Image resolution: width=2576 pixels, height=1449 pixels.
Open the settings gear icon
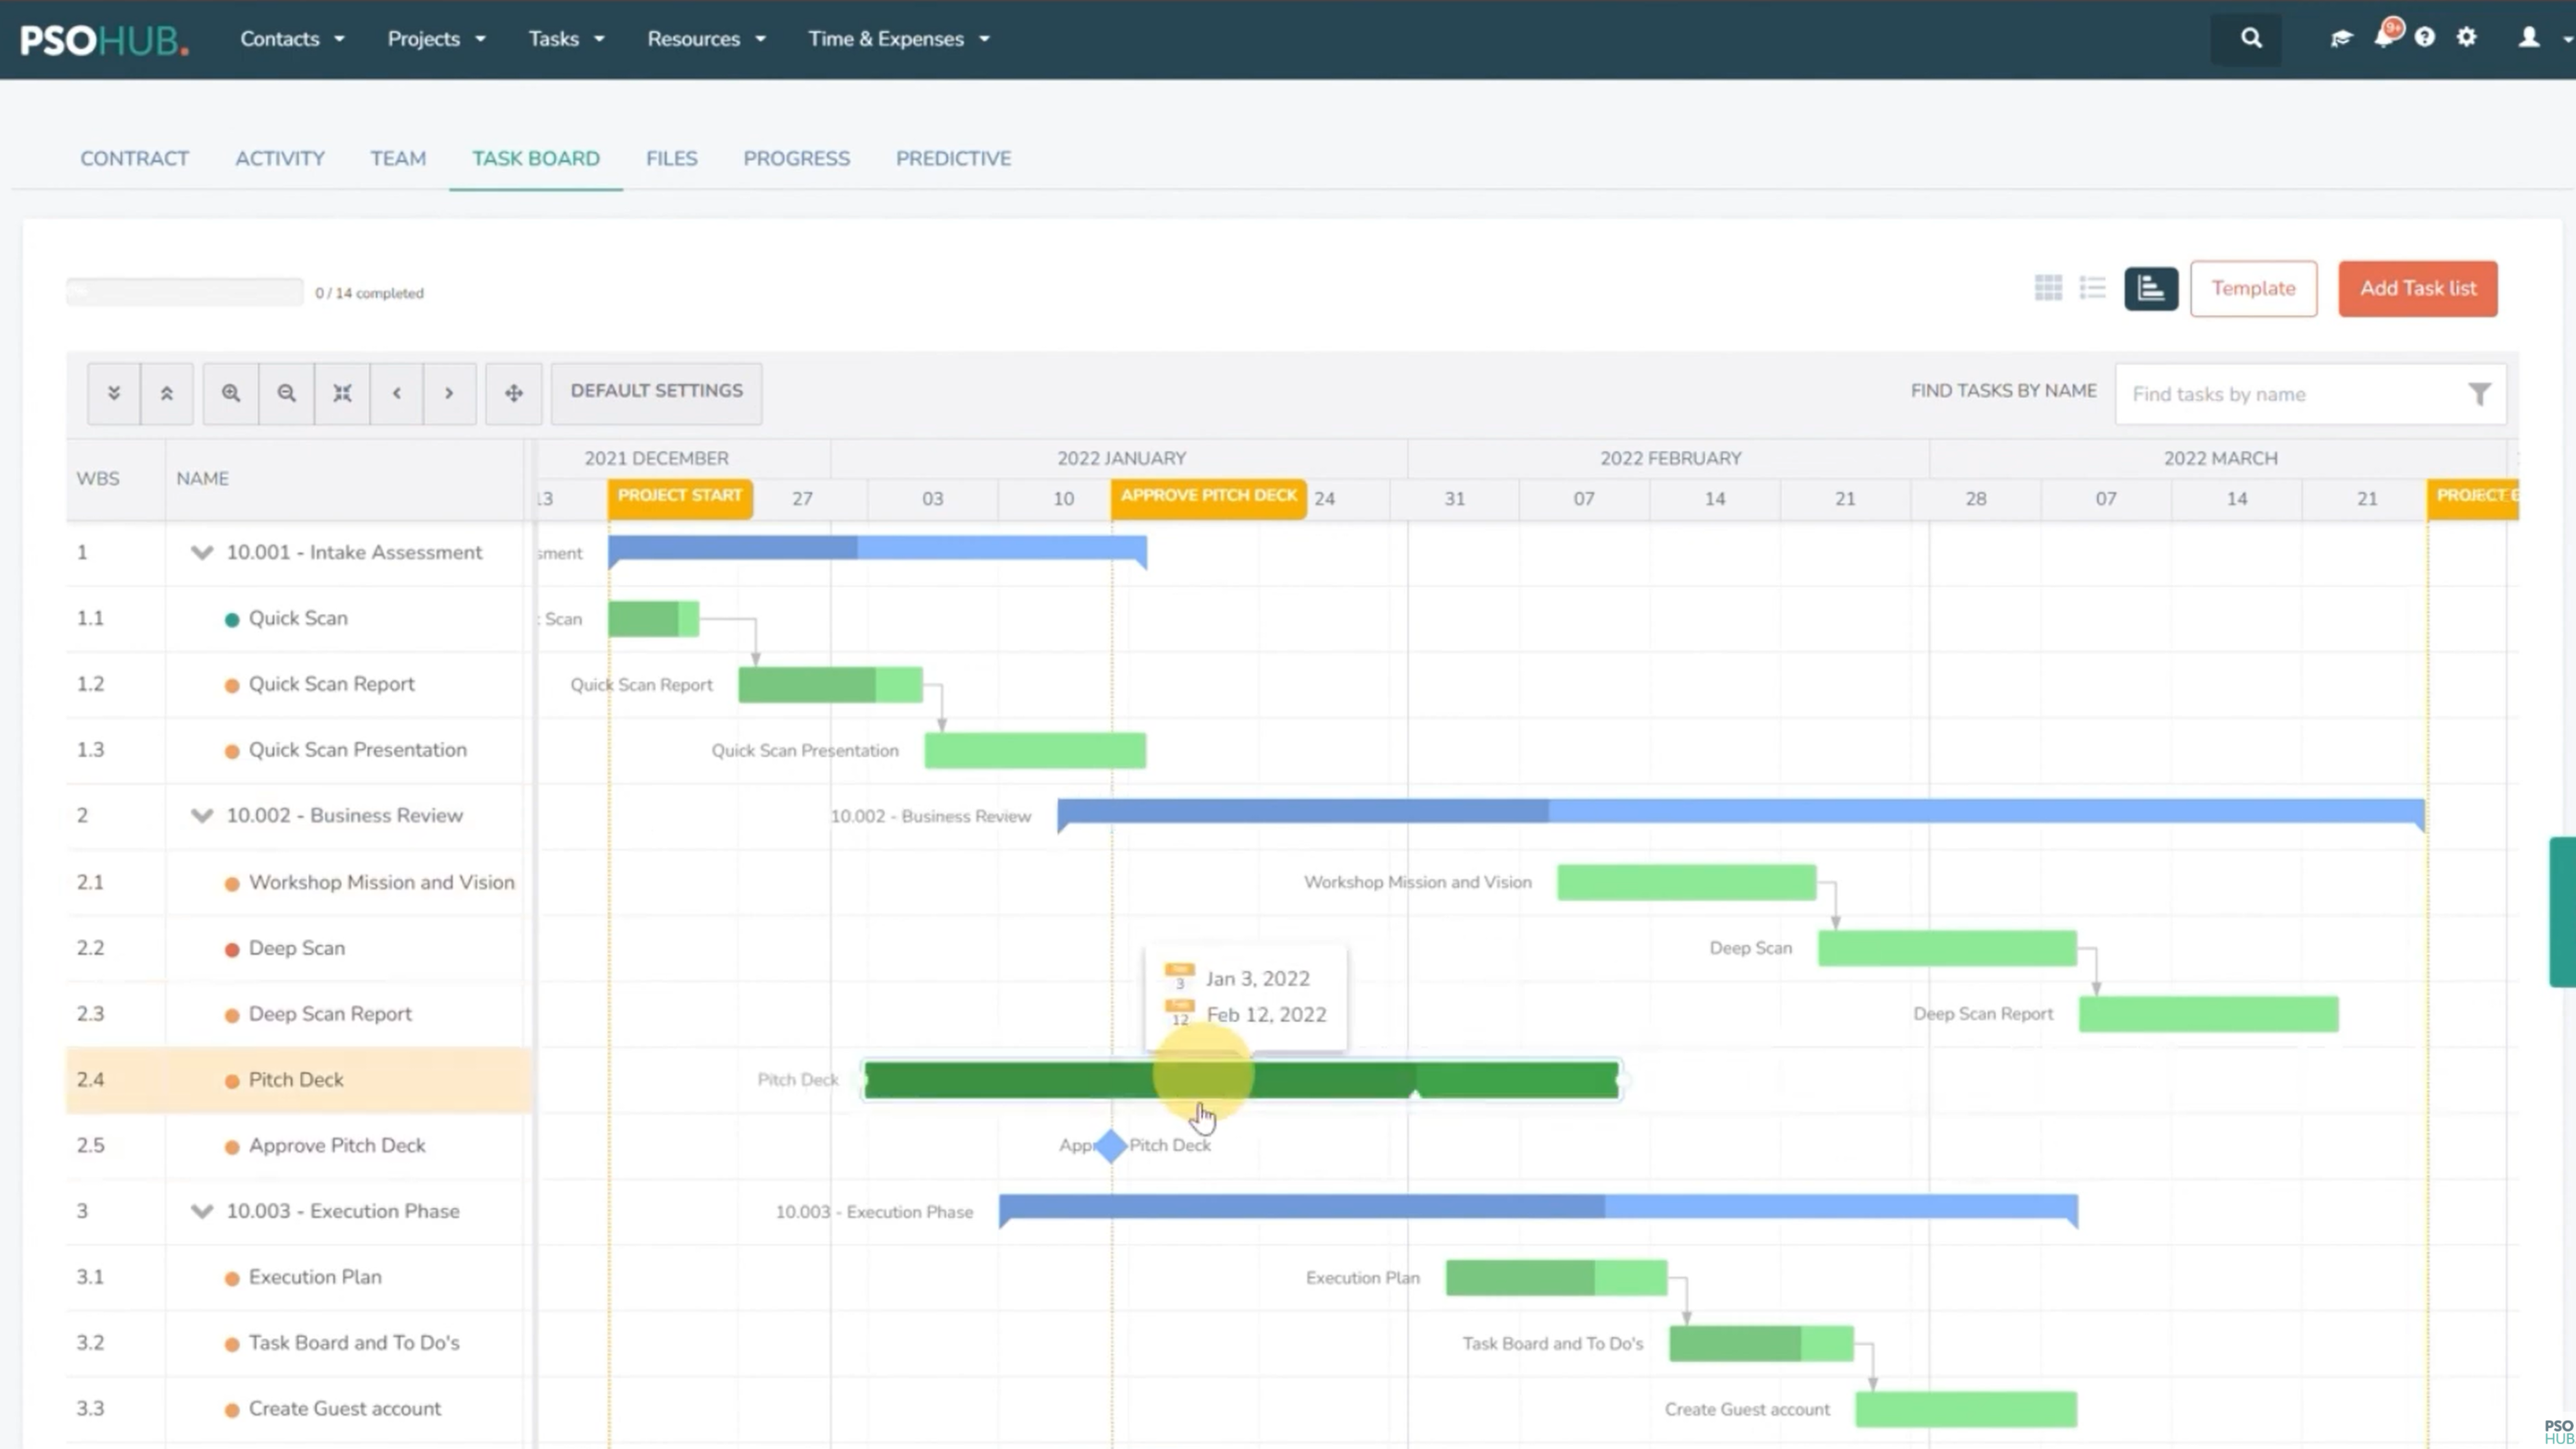[2466, 38]
